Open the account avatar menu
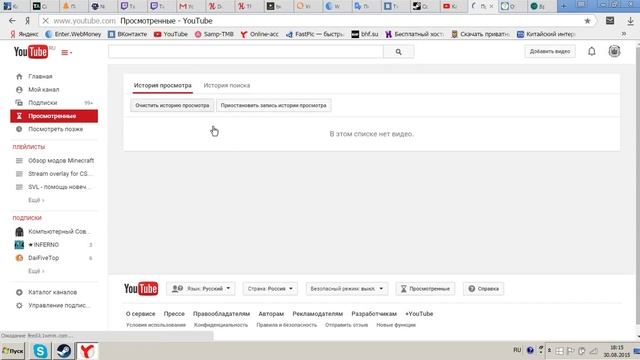The width and height of the screenshot is (640, 360). 614,51
